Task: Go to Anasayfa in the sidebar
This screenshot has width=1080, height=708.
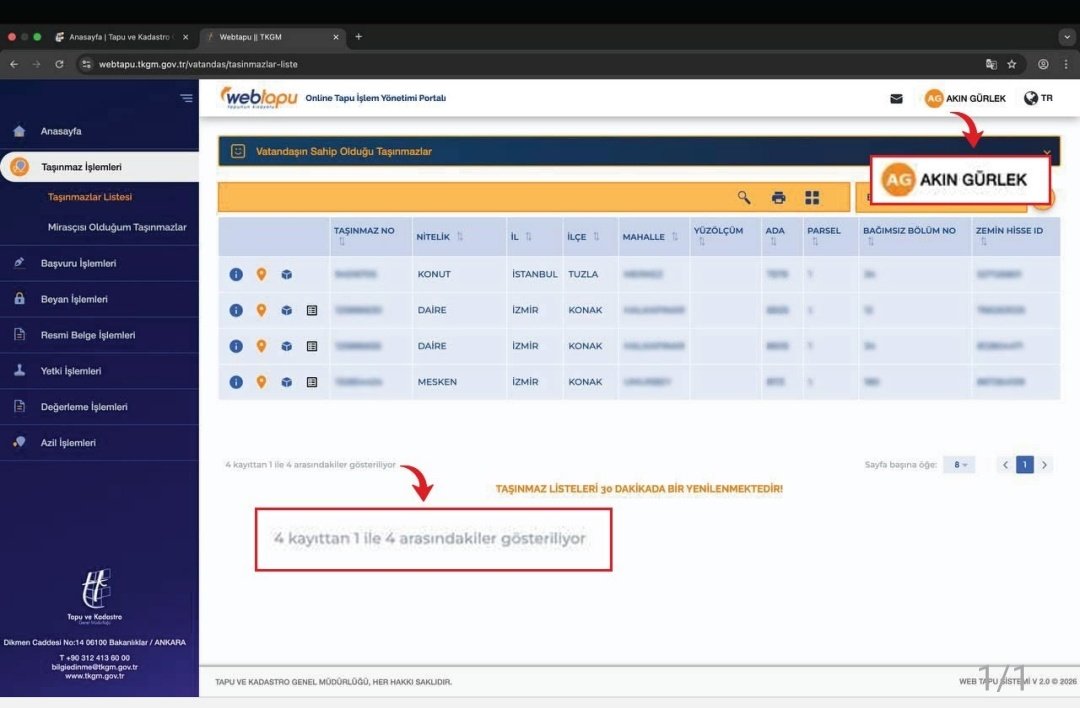Action: pyautogui.click(x=100, y=131)
